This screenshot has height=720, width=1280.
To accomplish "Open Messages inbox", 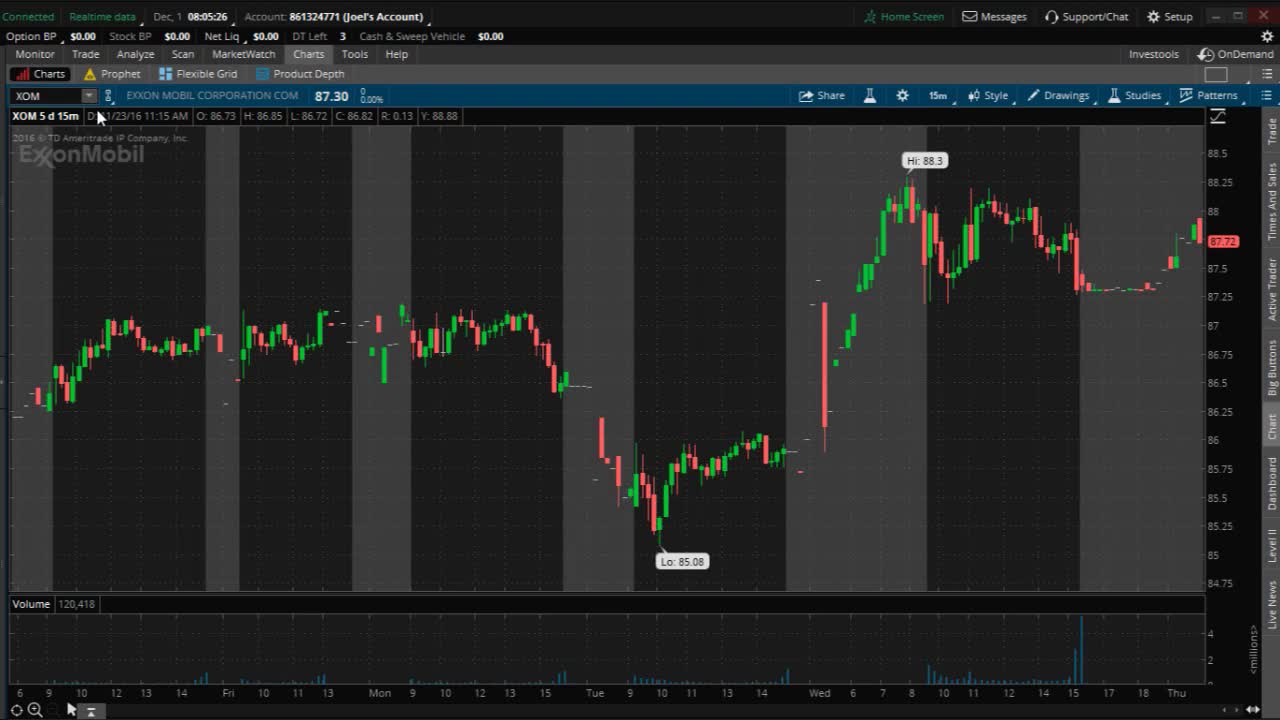I will (994, 16).
